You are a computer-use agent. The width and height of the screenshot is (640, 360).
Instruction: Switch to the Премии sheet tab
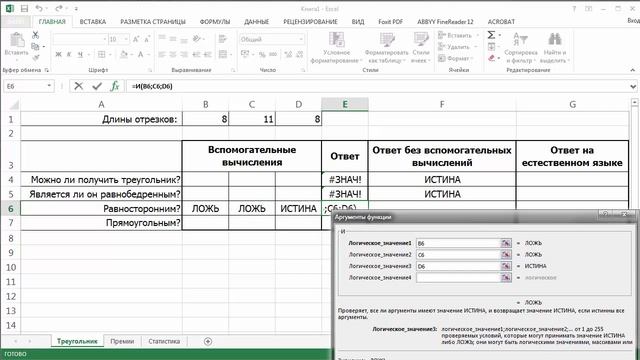coord(122,341)
